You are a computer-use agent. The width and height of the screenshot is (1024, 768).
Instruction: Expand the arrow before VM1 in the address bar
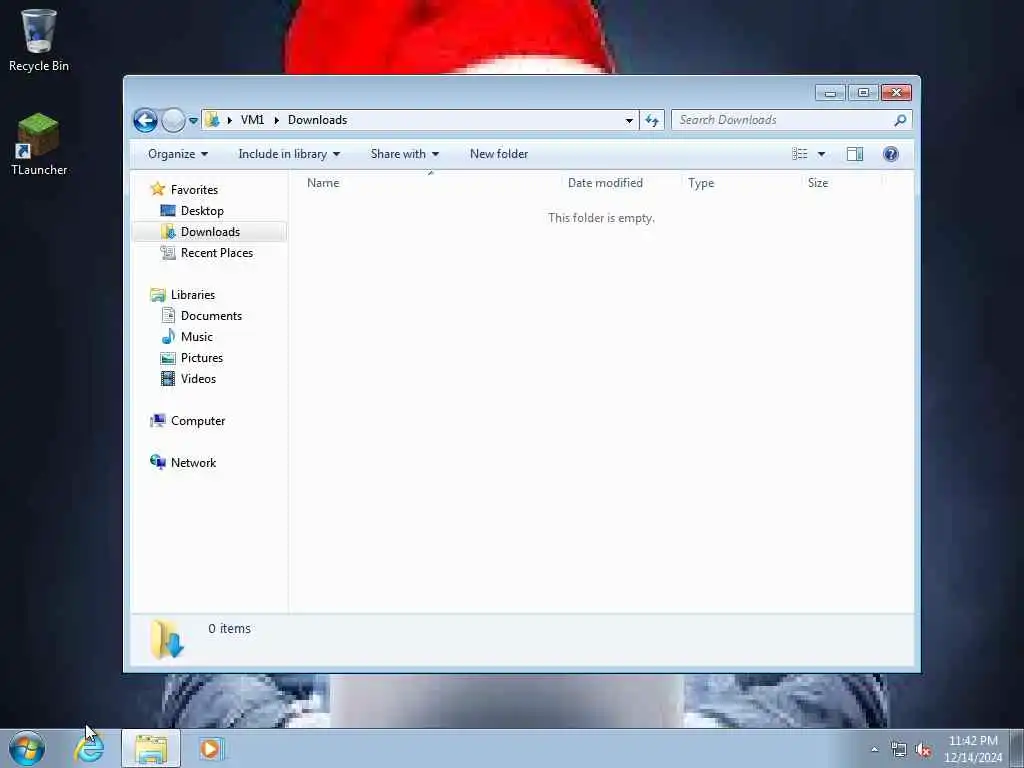[229, 120]
